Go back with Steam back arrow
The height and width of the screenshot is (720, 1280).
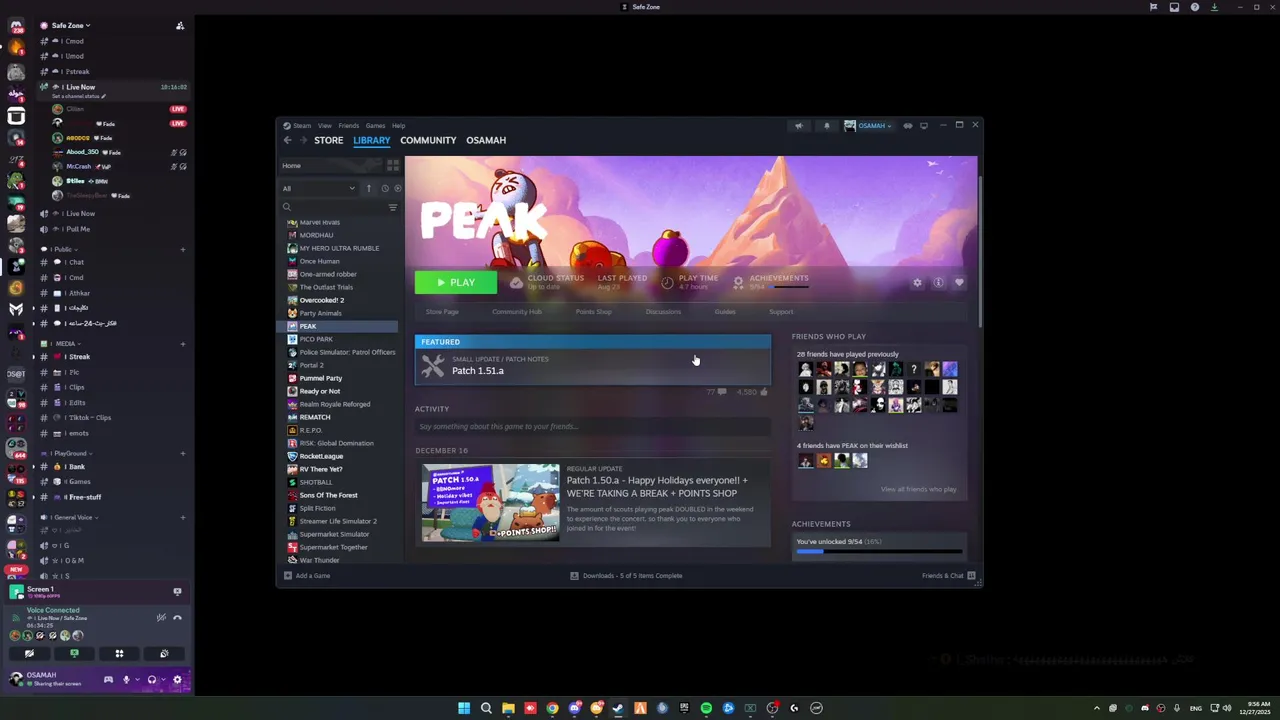click(x=288, y=140)
